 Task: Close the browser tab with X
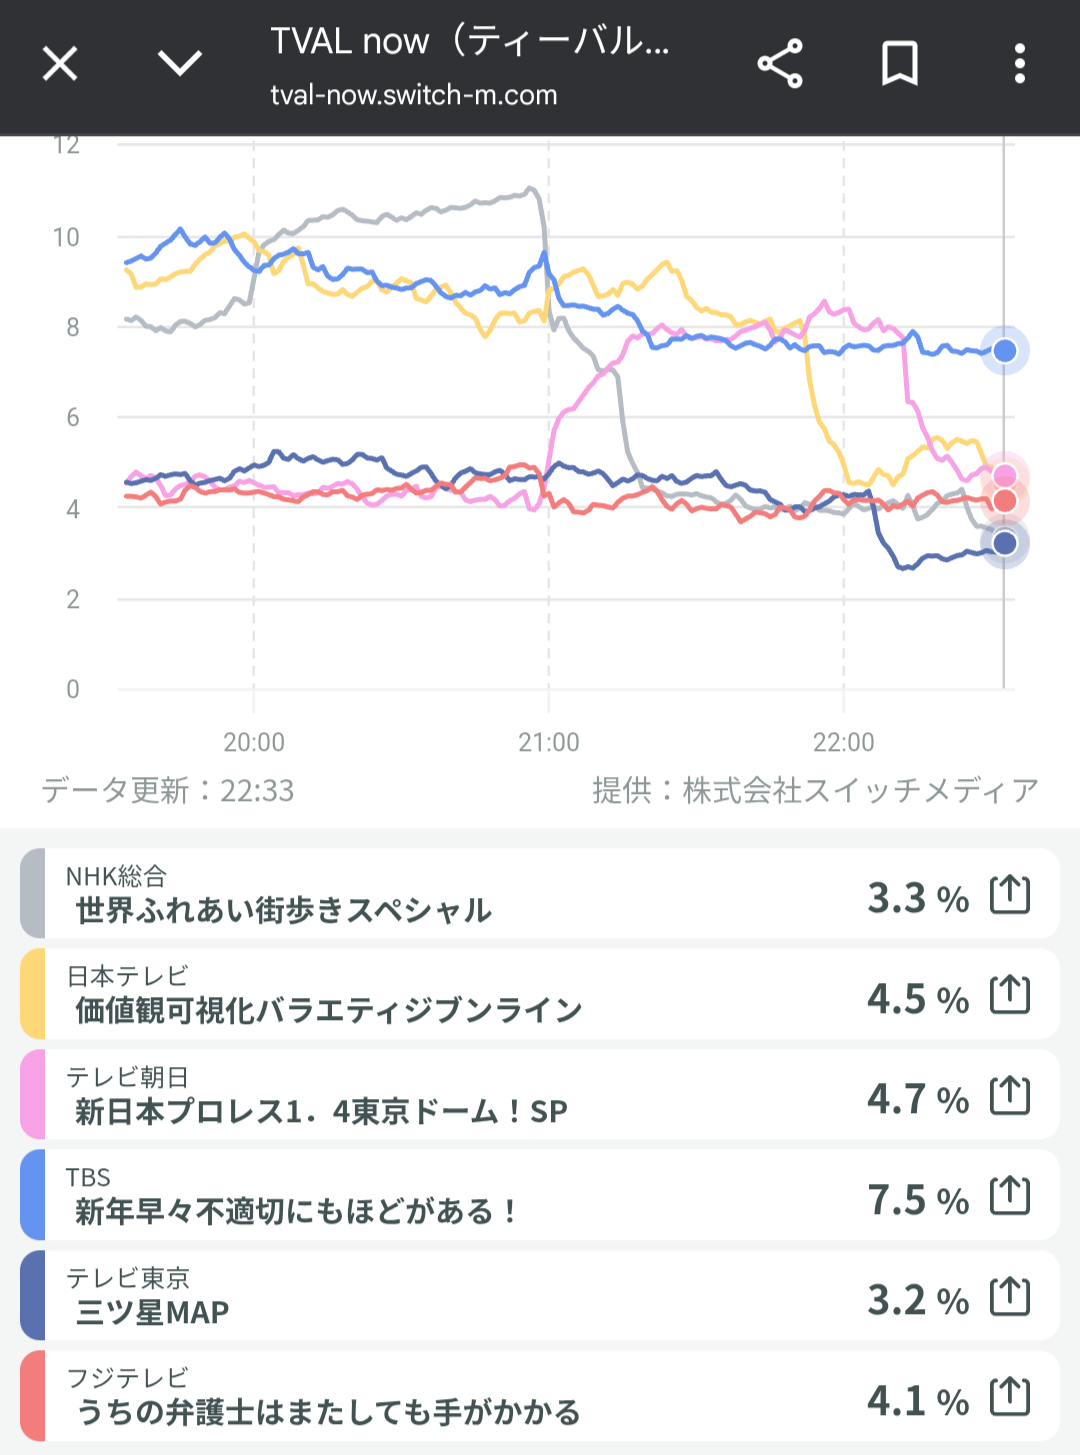pyautogui.click(x=60, y=65)
